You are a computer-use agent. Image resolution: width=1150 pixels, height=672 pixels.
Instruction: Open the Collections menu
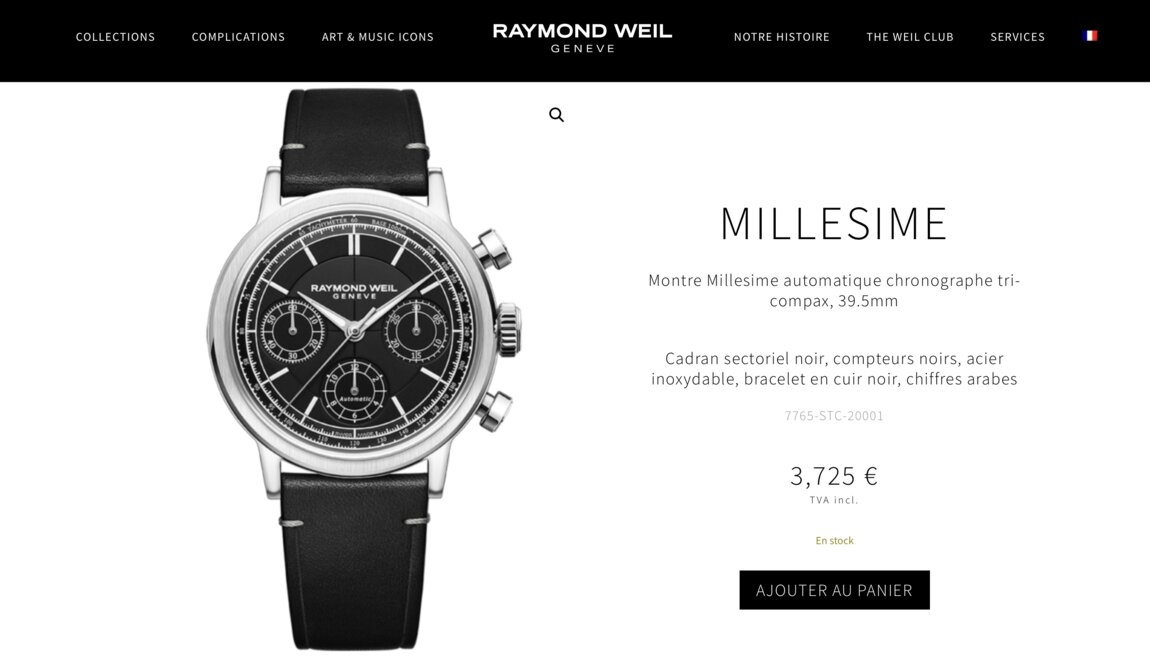point(115,37)
